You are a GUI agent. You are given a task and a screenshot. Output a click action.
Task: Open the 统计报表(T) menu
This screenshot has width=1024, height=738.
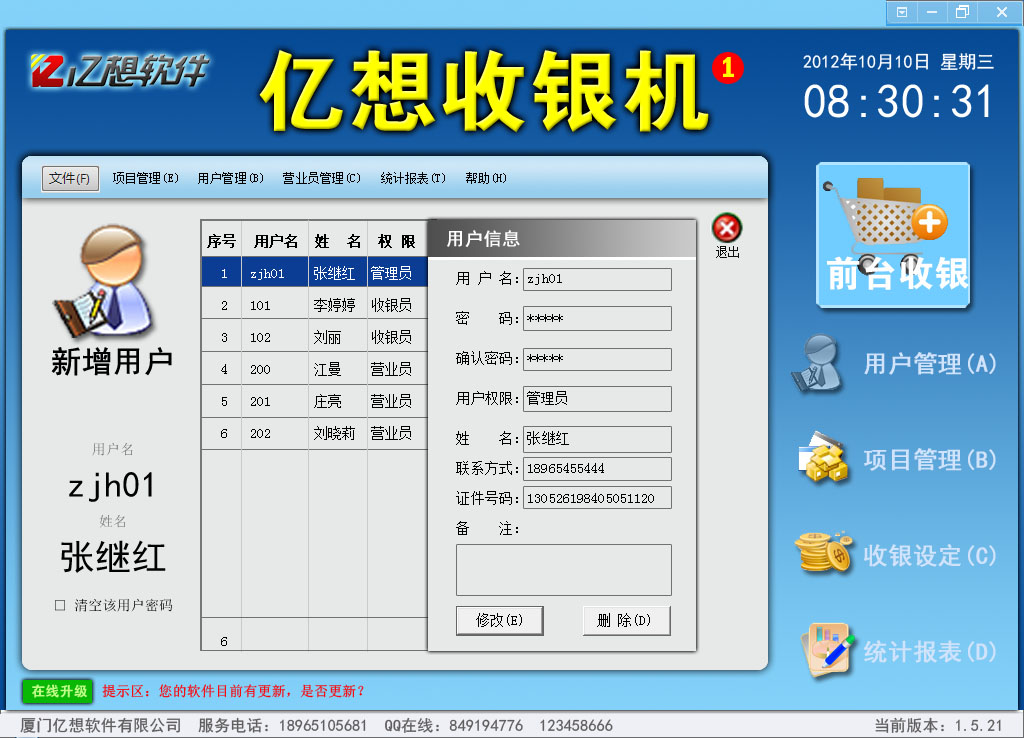(413, 178)
